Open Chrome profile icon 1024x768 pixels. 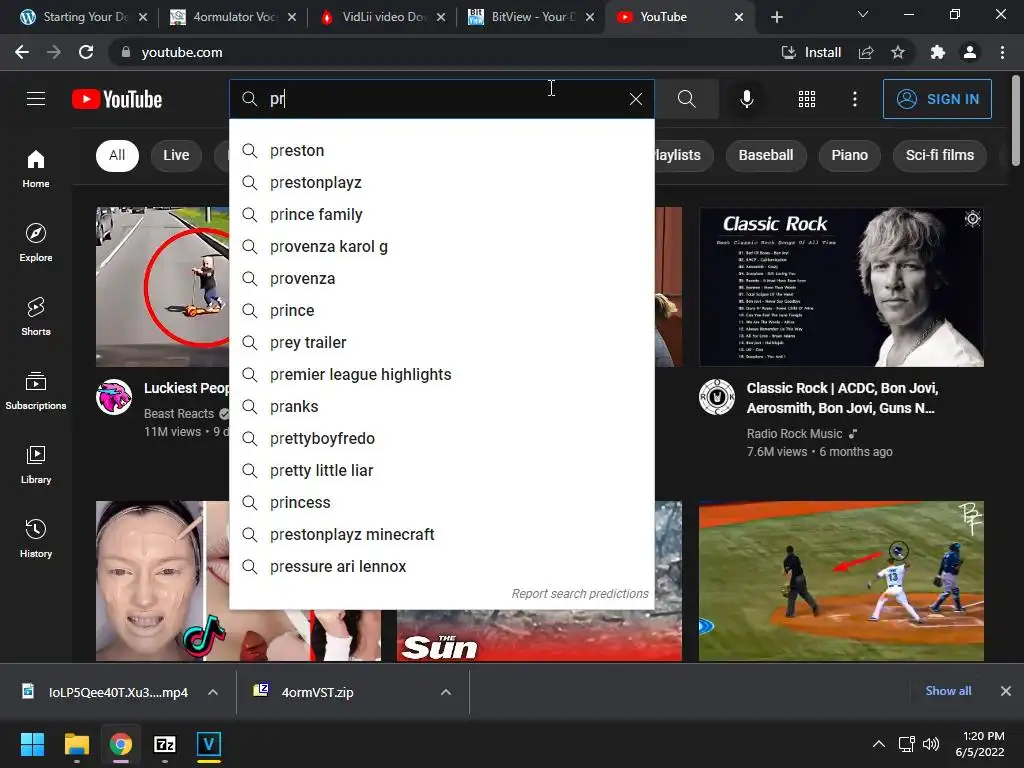(970, 52)
